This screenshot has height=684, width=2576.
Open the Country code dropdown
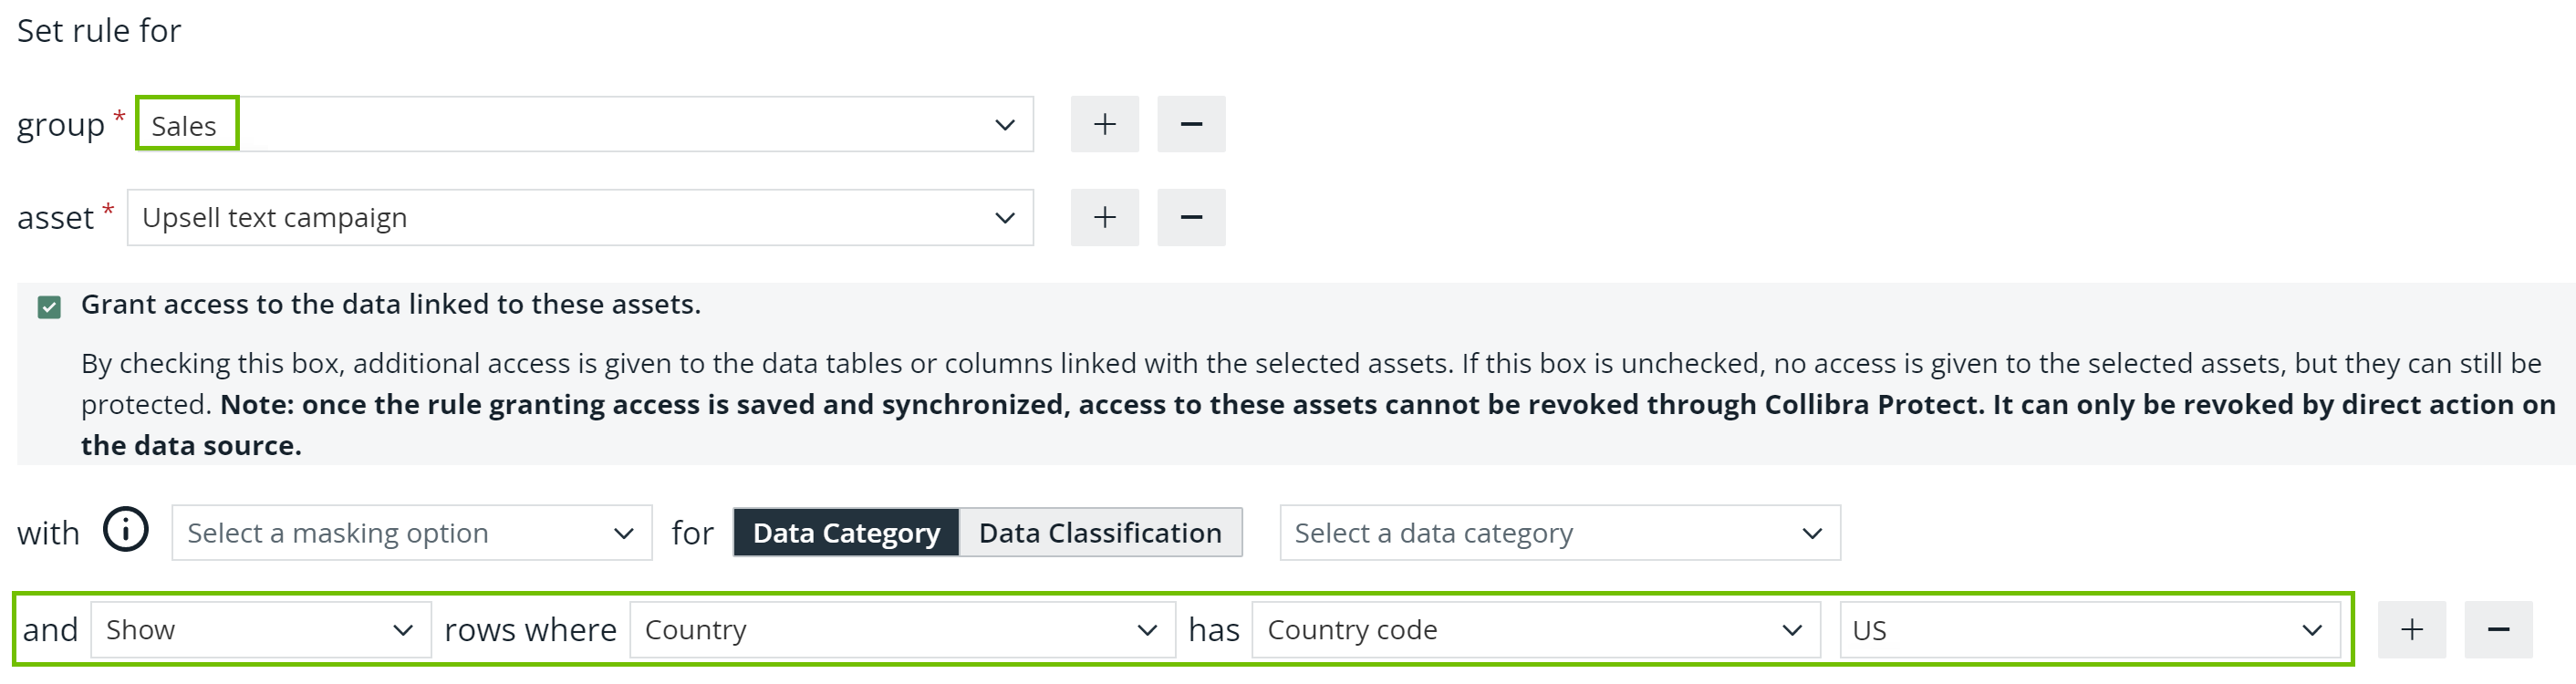pyautogui.click(x=1535, y=629)
